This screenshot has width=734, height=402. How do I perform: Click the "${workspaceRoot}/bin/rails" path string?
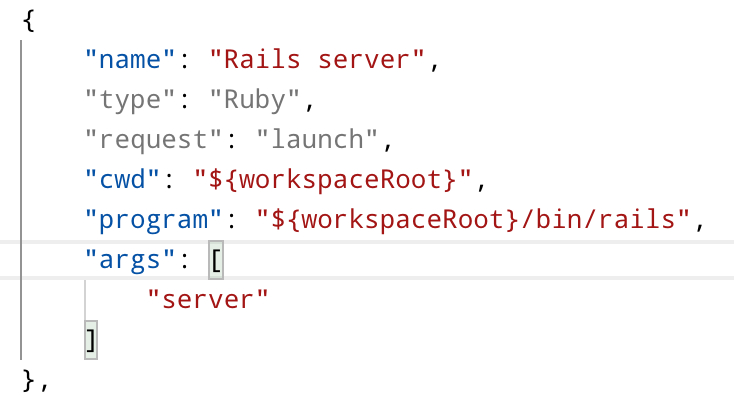tap(473, 219)
